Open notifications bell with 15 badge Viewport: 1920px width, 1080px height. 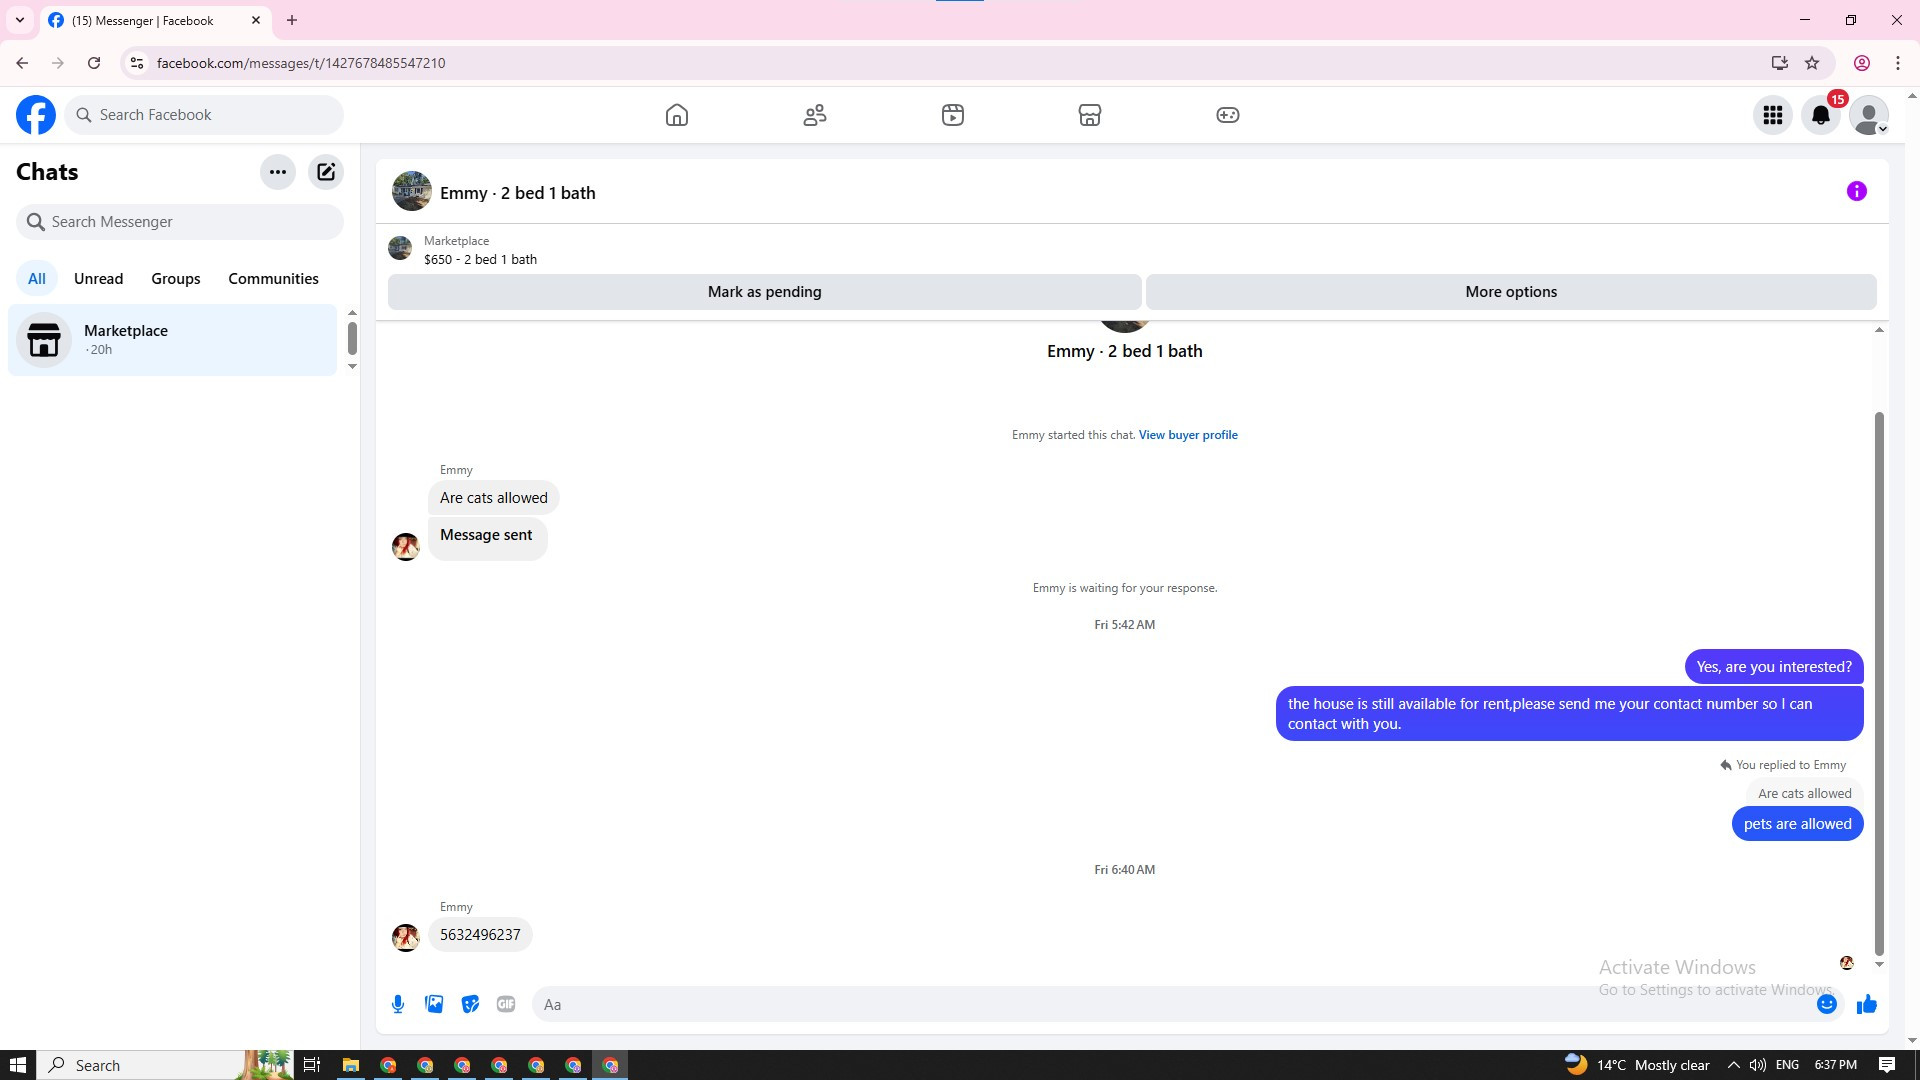point(1821,115)
